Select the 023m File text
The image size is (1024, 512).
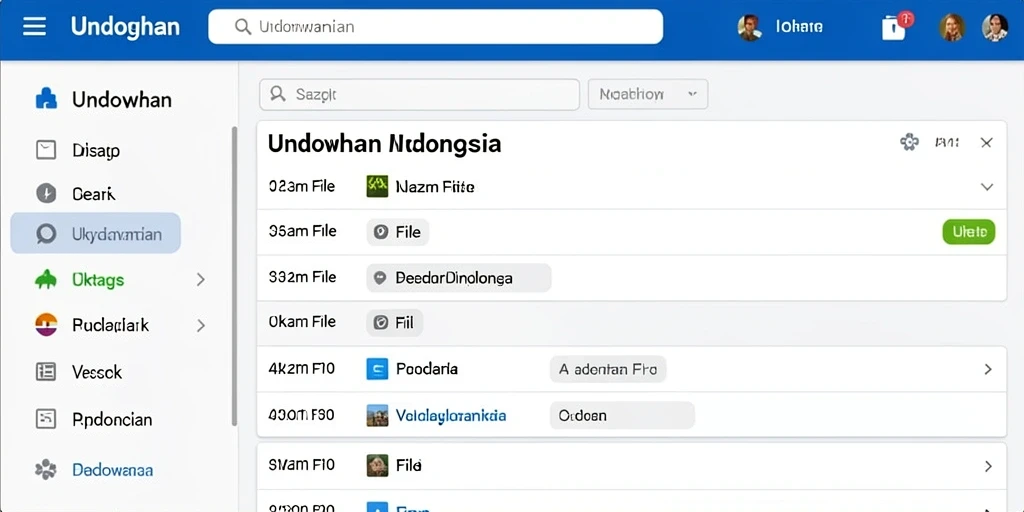pyautogui.click(x=302, y=187)
